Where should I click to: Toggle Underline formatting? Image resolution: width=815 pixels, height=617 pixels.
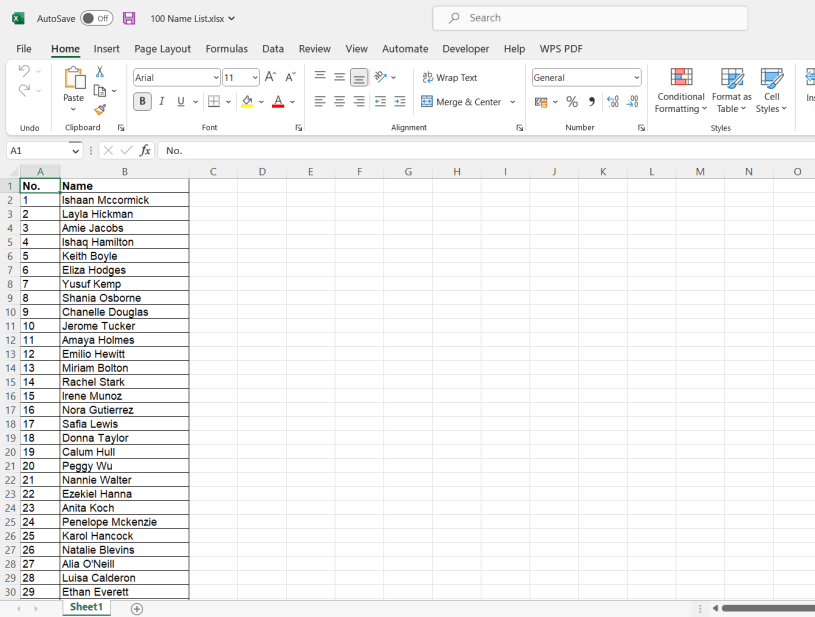180,101
